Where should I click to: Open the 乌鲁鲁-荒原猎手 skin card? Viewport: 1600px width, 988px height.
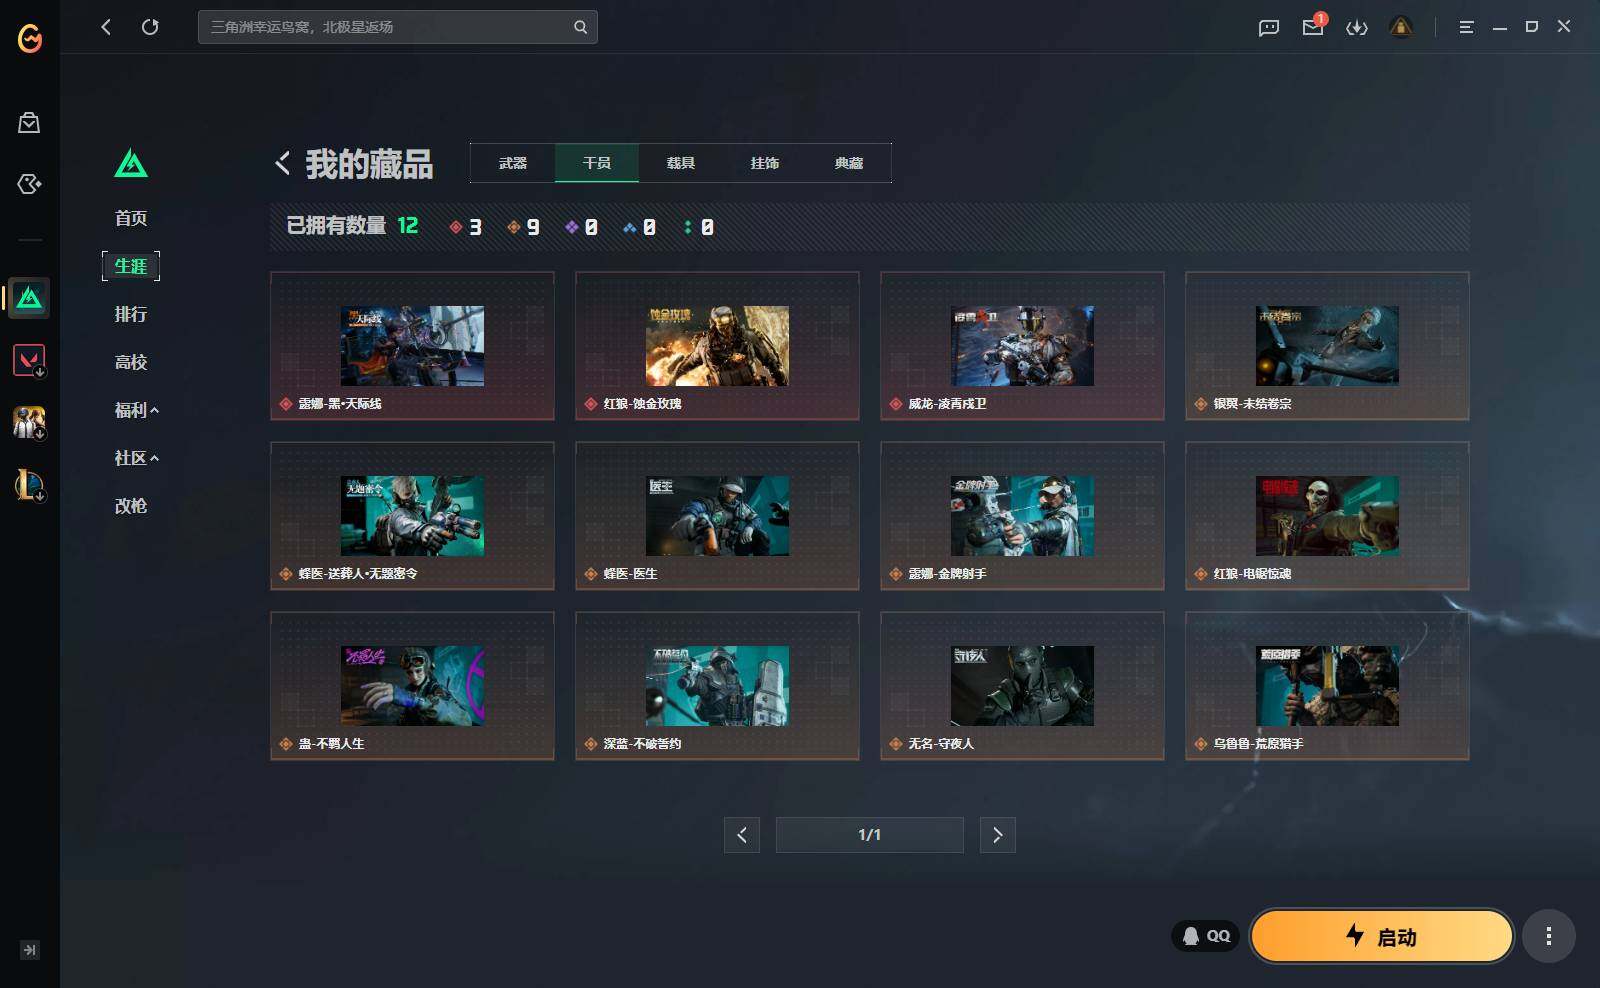pos(1327,686)
